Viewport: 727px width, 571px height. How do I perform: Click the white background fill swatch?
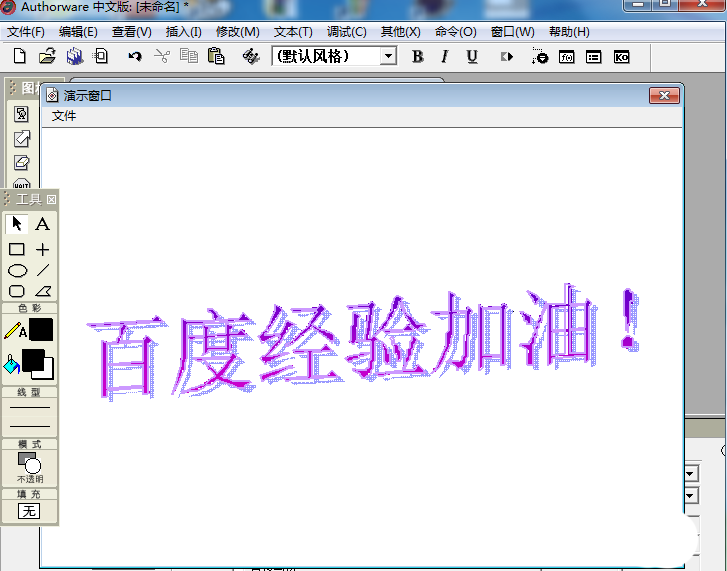pyautogui.click(x=48, y=370)
